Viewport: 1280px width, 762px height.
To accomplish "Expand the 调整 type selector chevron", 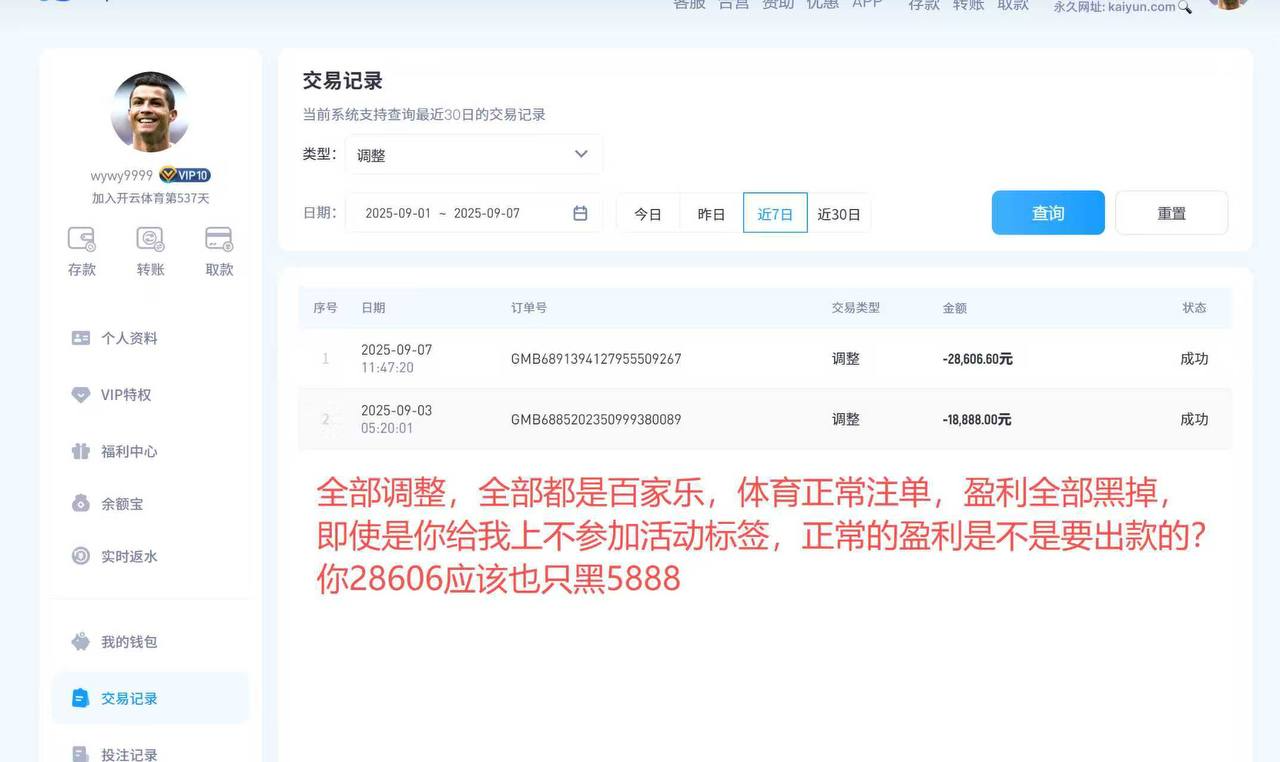I will tap(581, 154).
